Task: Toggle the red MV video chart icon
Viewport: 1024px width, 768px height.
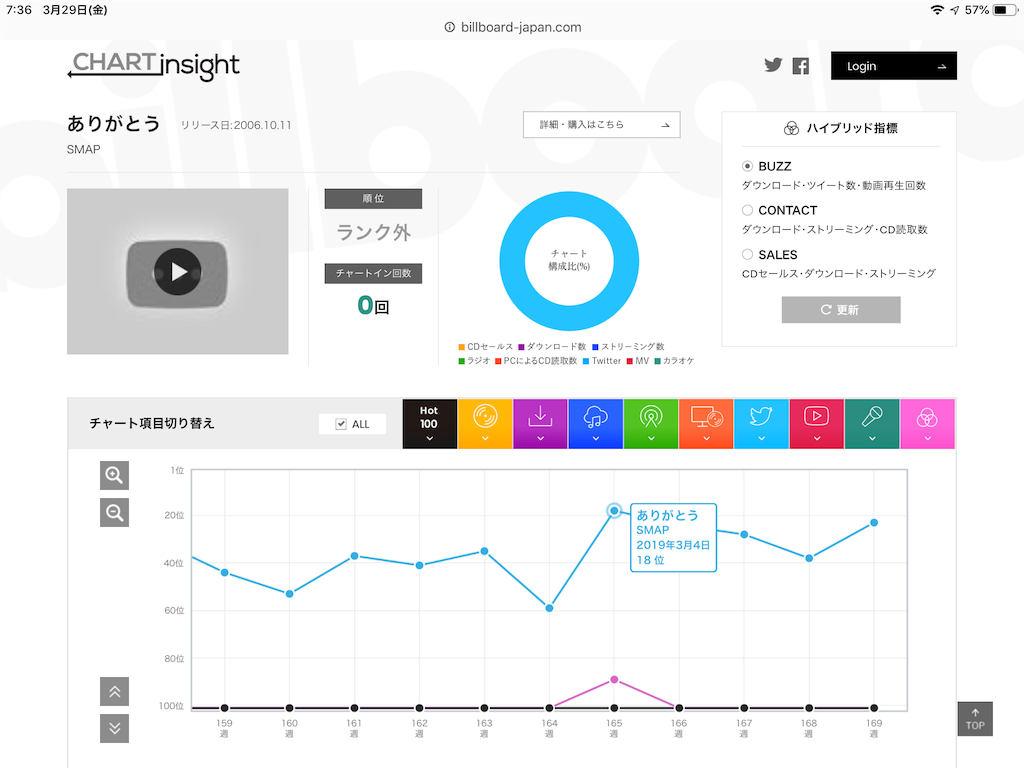Action: [x=816, y=424]
